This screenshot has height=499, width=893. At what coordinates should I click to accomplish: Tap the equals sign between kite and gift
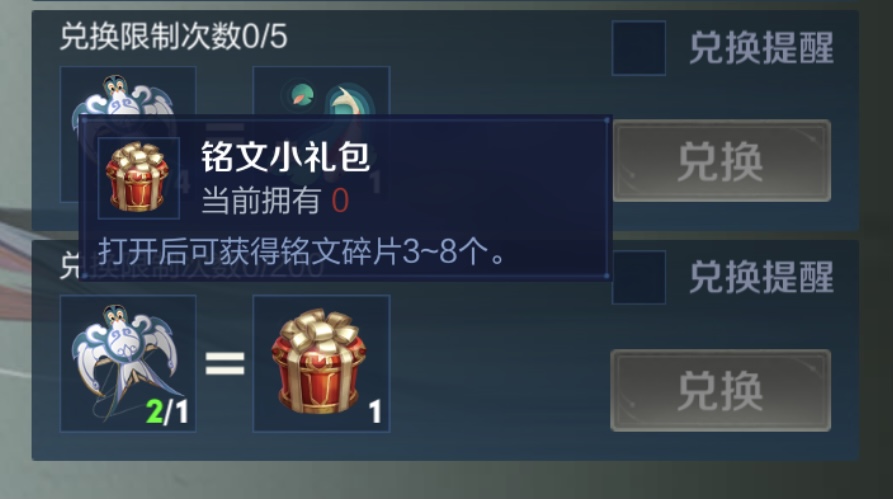click(x=225, y=363)
